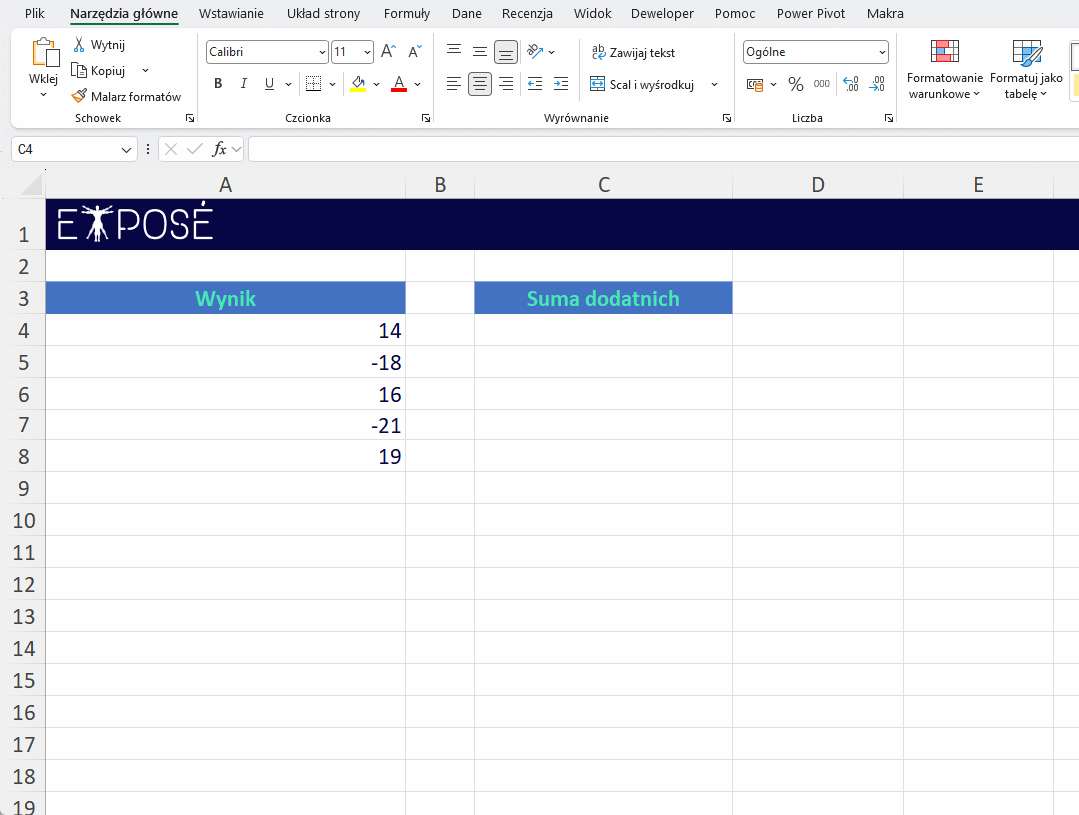Open the Calibri font name dropdown
1079x815 pixels.
tap(267, 52)
